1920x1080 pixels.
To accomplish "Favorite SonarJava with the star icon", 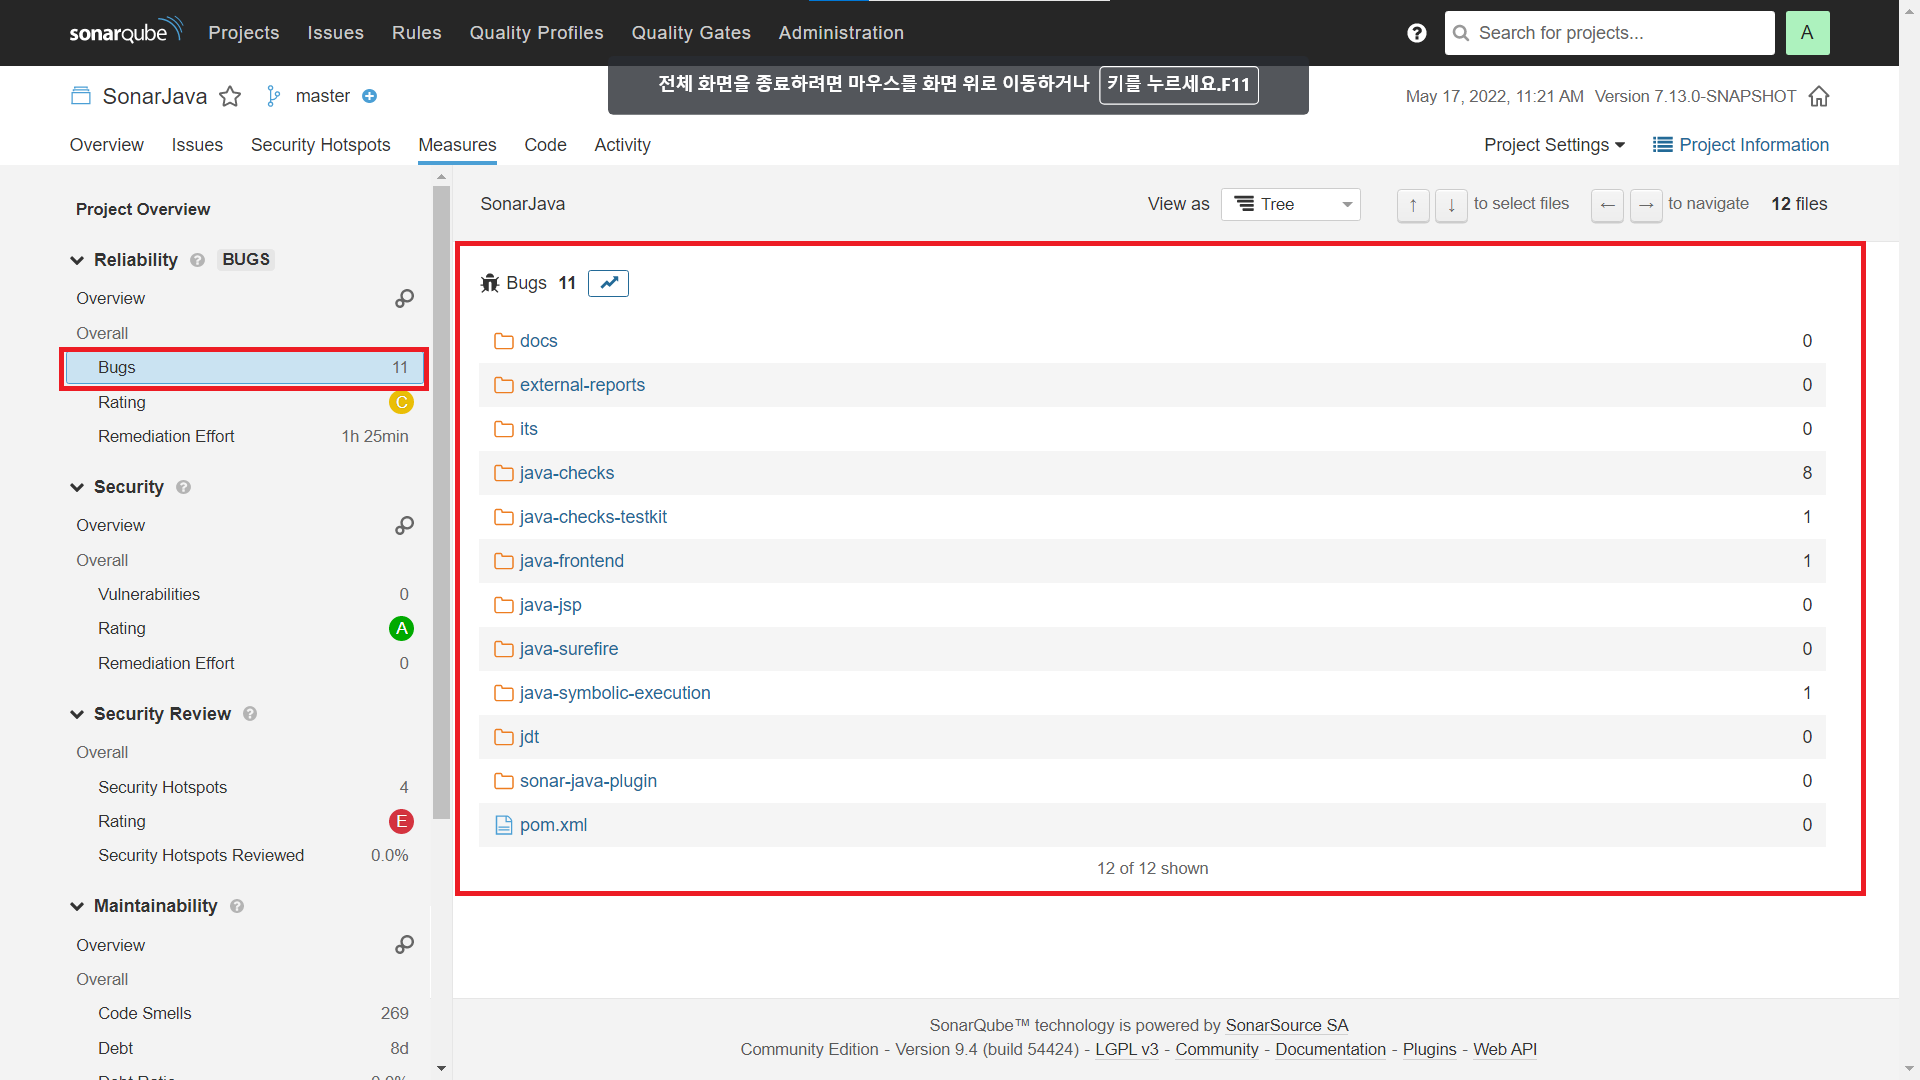I will 230,96.
